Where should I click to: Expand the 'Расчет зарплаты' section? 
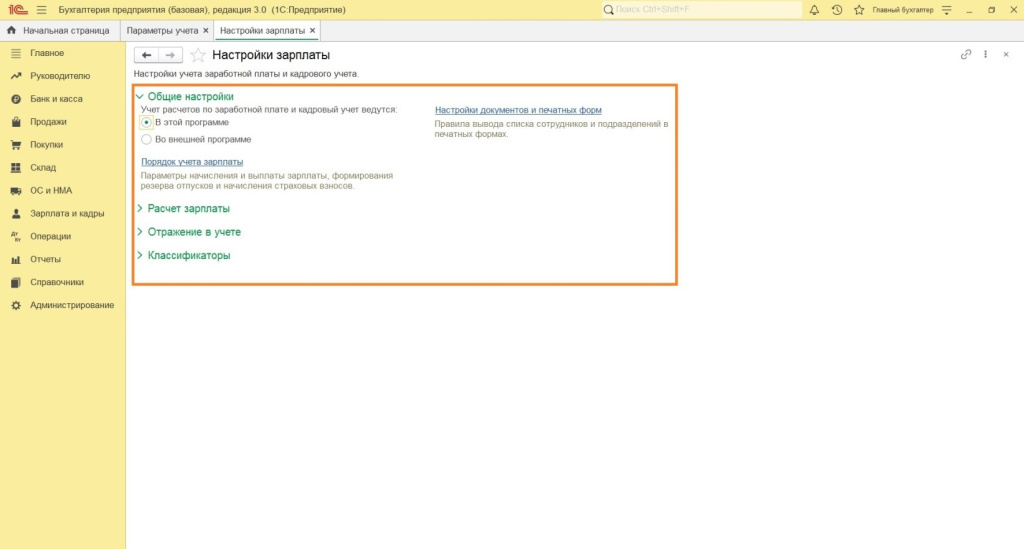[x=188, y=209]
